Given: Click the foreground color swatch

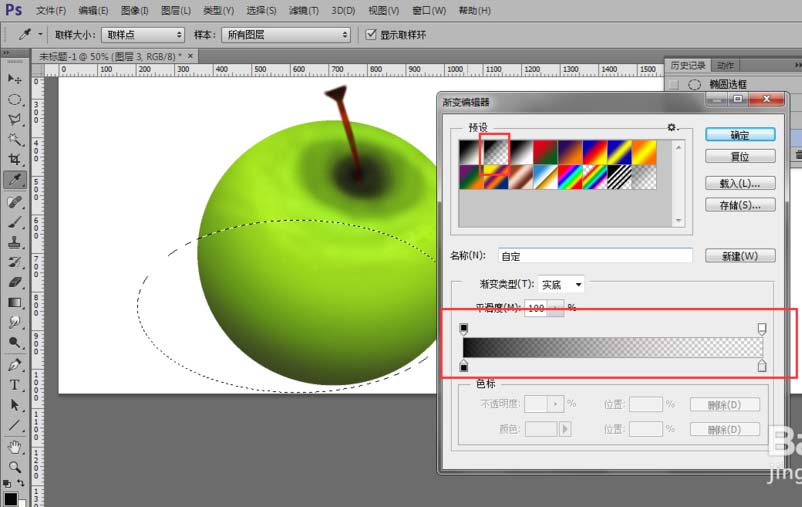Looking at the screenshot, I should [x=10, y=498].
